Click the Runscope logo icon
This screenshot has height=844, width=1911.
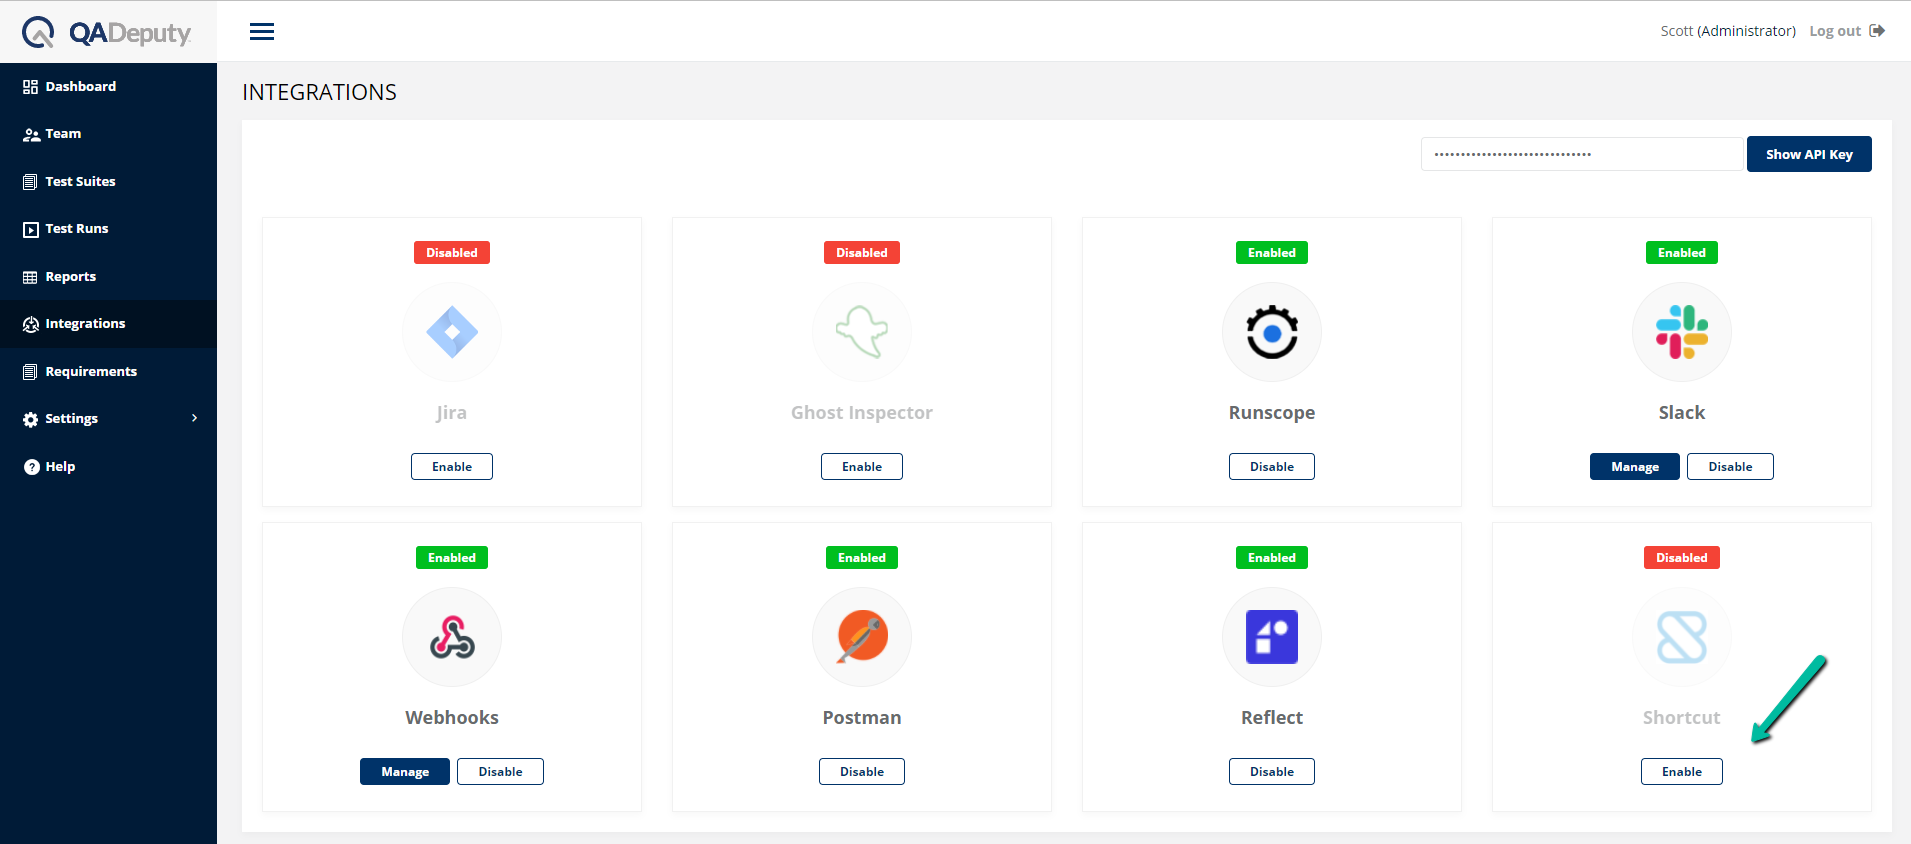(1272, 332)
